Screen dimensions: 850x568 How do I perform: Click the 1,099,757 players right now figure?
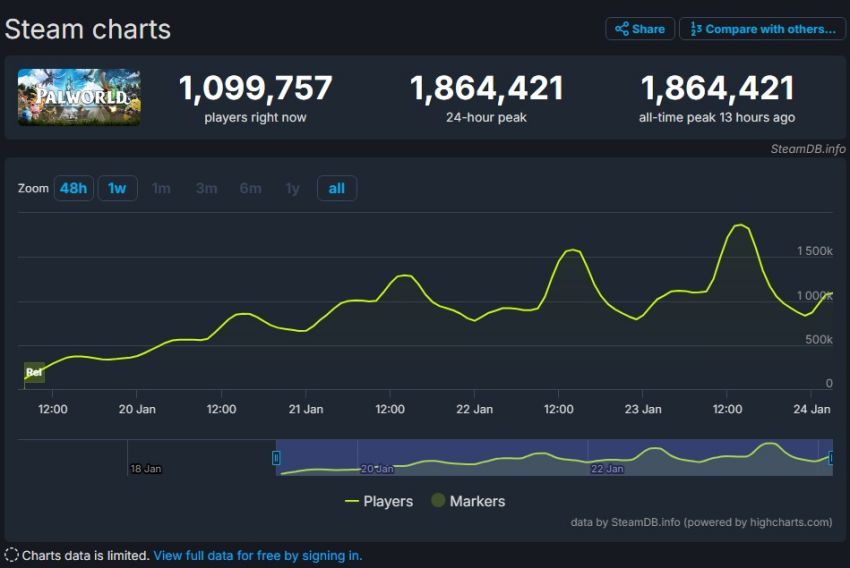(255, 88)
